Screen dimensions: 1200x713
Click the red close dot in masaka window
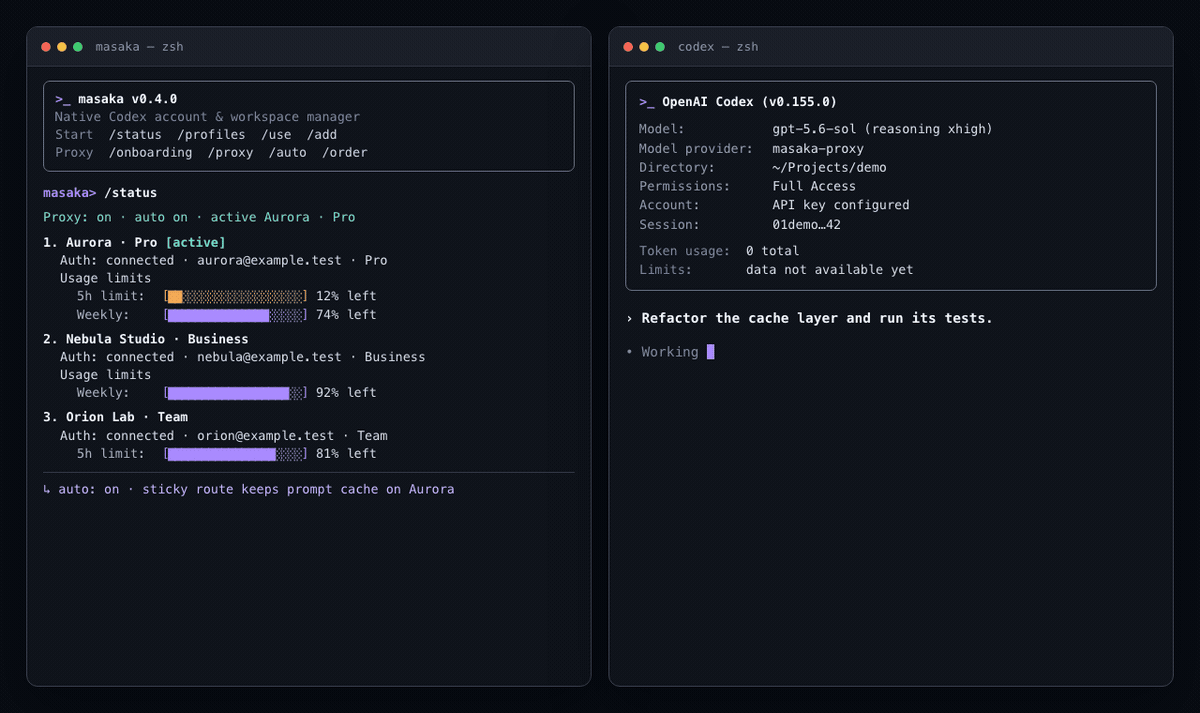(x=46, y=47)
